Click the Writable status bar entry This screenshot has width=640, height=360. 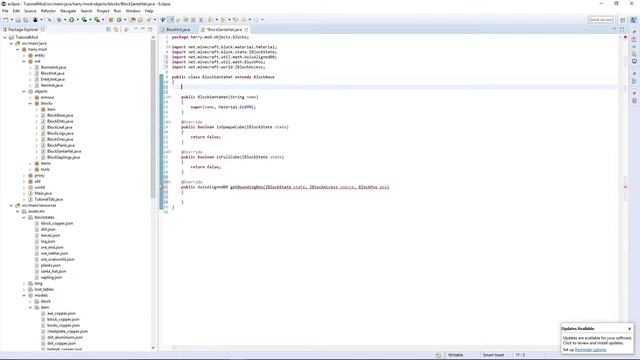tap(456, 355)
